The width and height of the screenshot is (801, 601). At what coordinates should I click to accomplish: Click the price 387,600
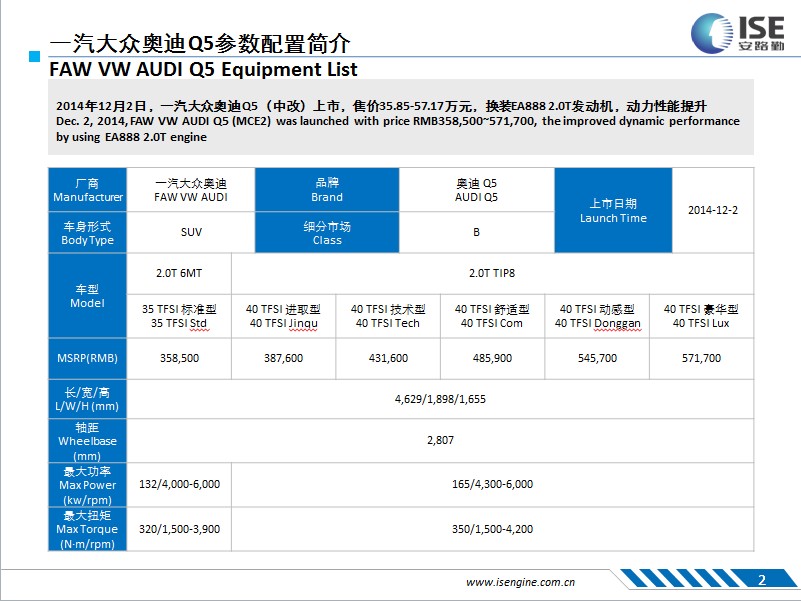tap(284, 358)
